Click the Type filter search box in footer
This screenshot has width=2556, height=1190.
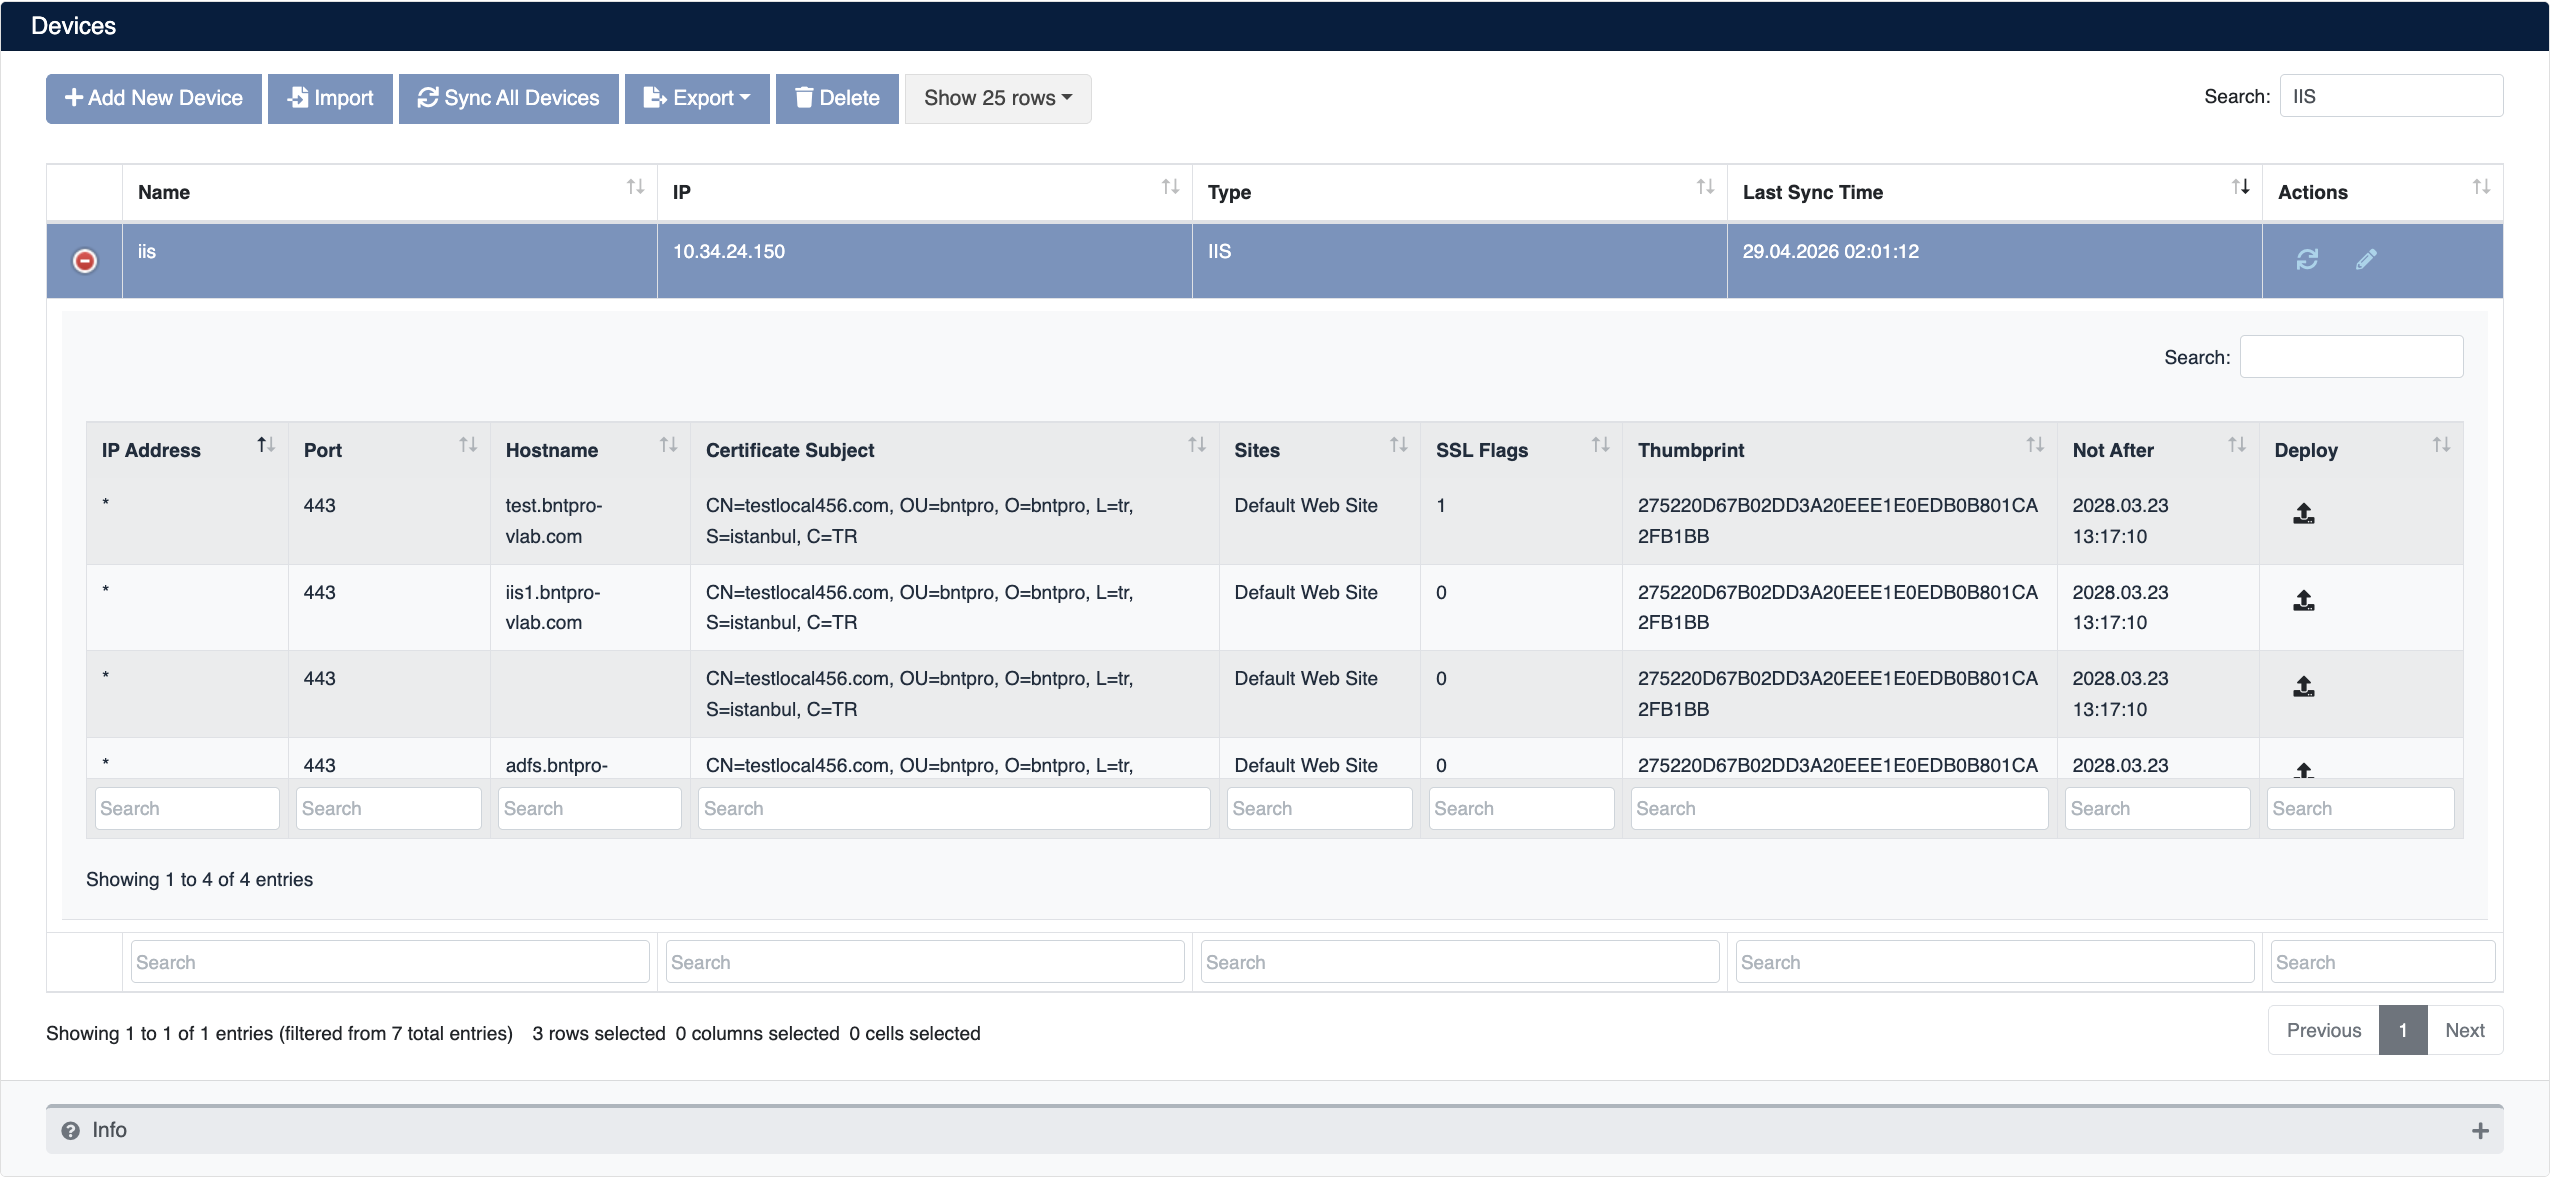pos(1460,962)
